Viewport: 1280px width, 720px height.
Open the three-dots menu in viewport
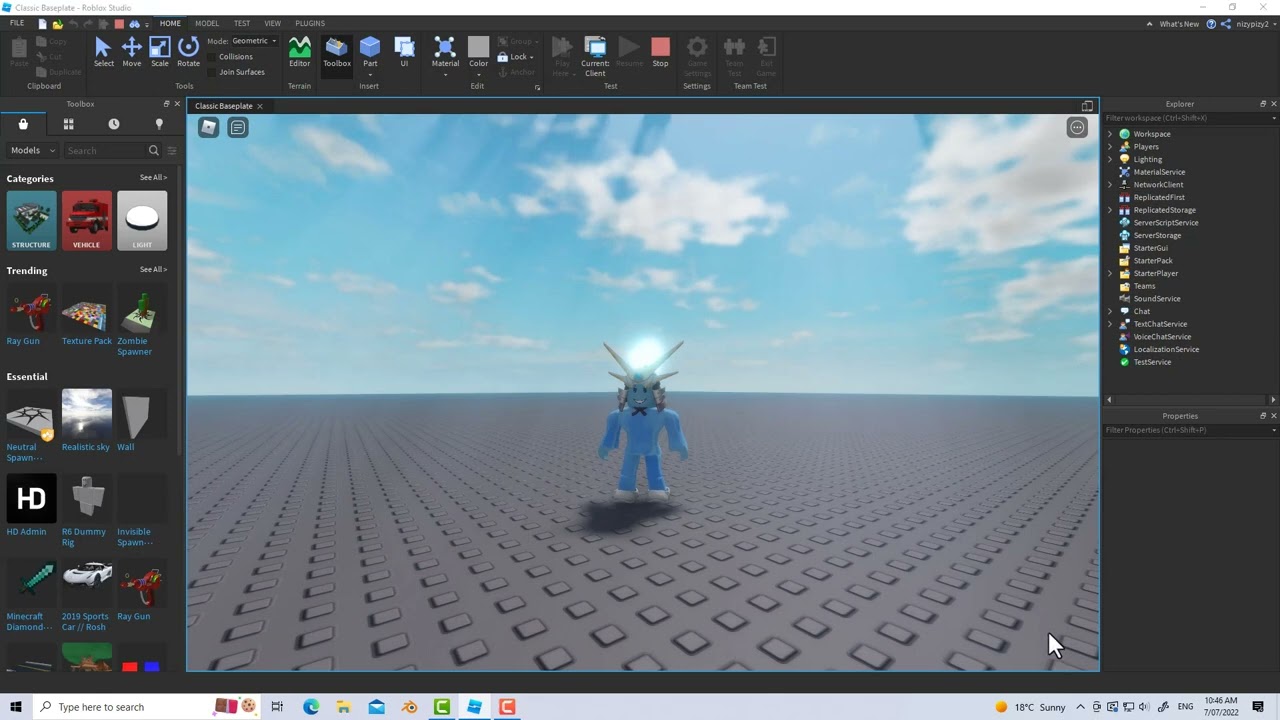coord(1077,127)
